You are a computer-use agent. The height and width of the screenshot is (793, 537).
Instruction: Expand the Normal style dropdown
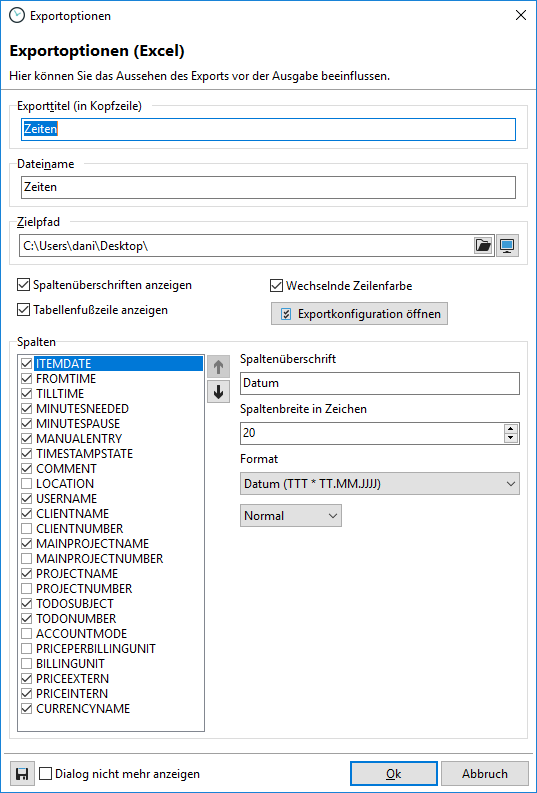(x=291, y=515)
